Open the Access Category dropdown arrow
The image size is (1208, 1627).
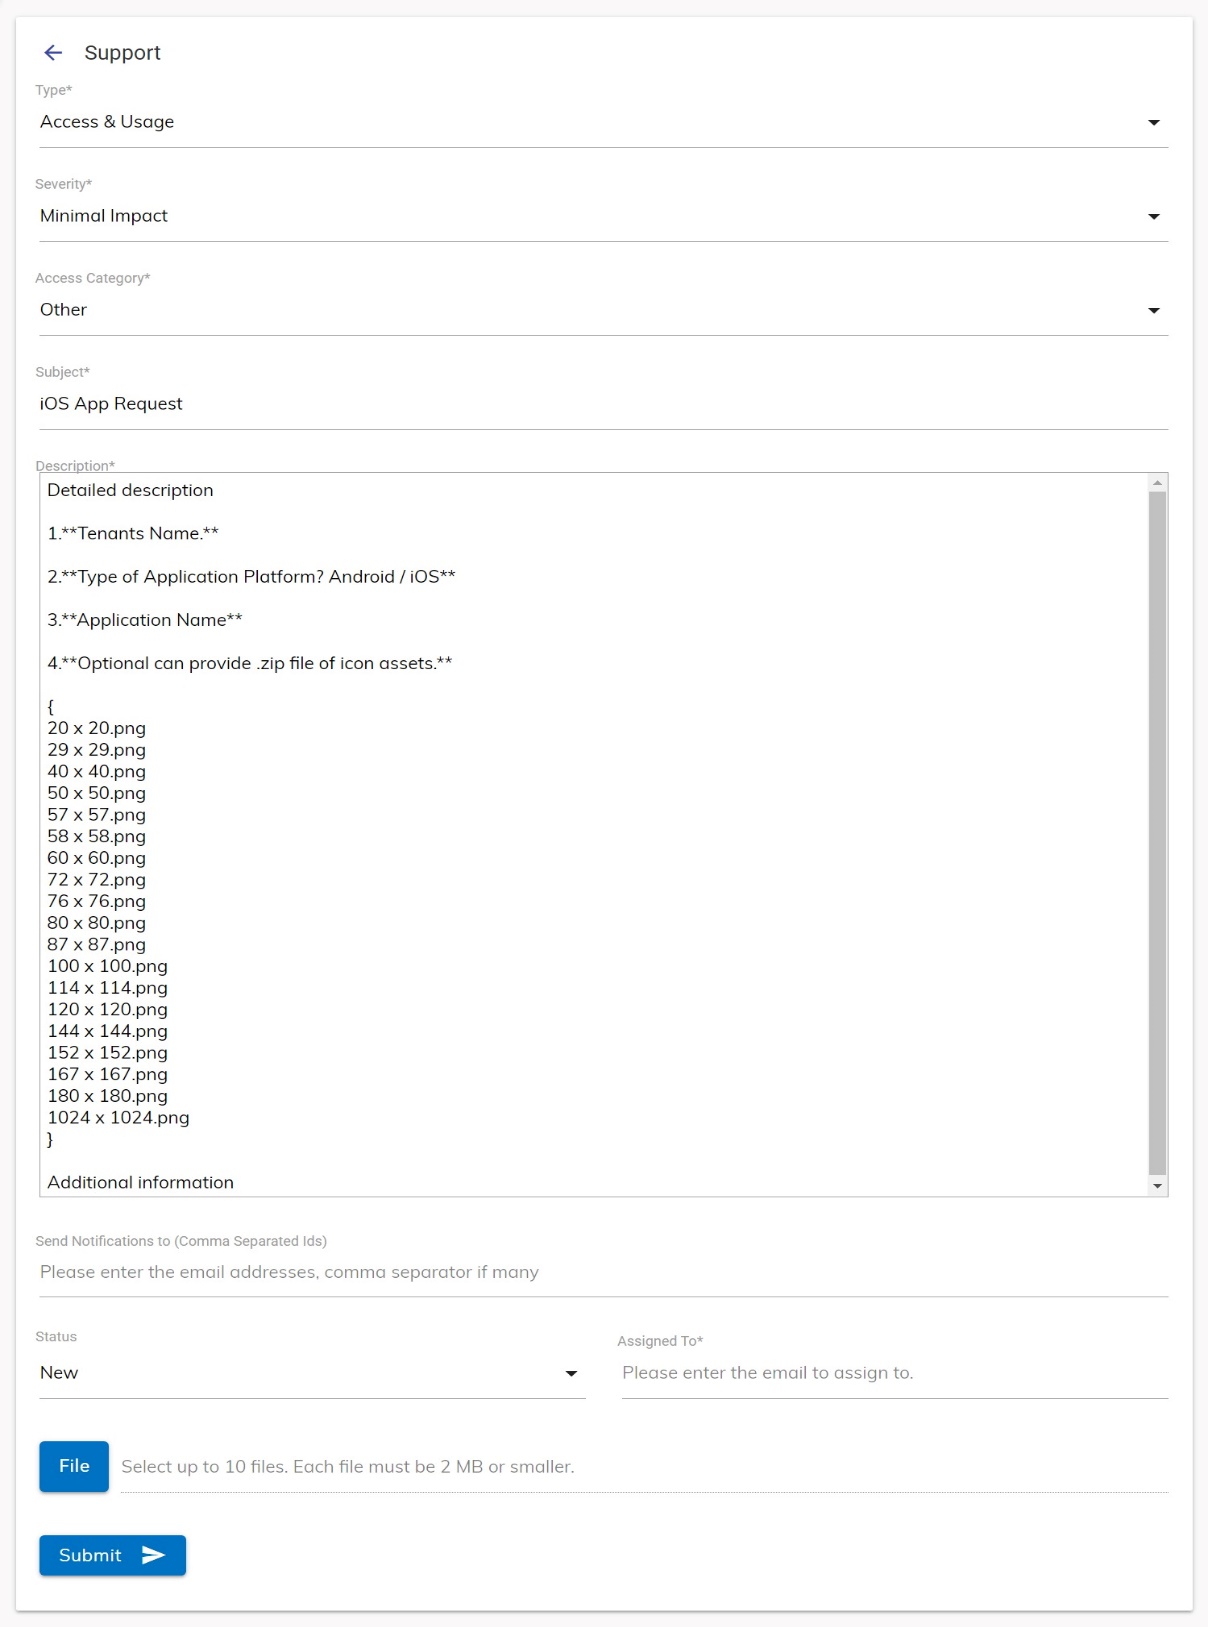[1153, 310]
